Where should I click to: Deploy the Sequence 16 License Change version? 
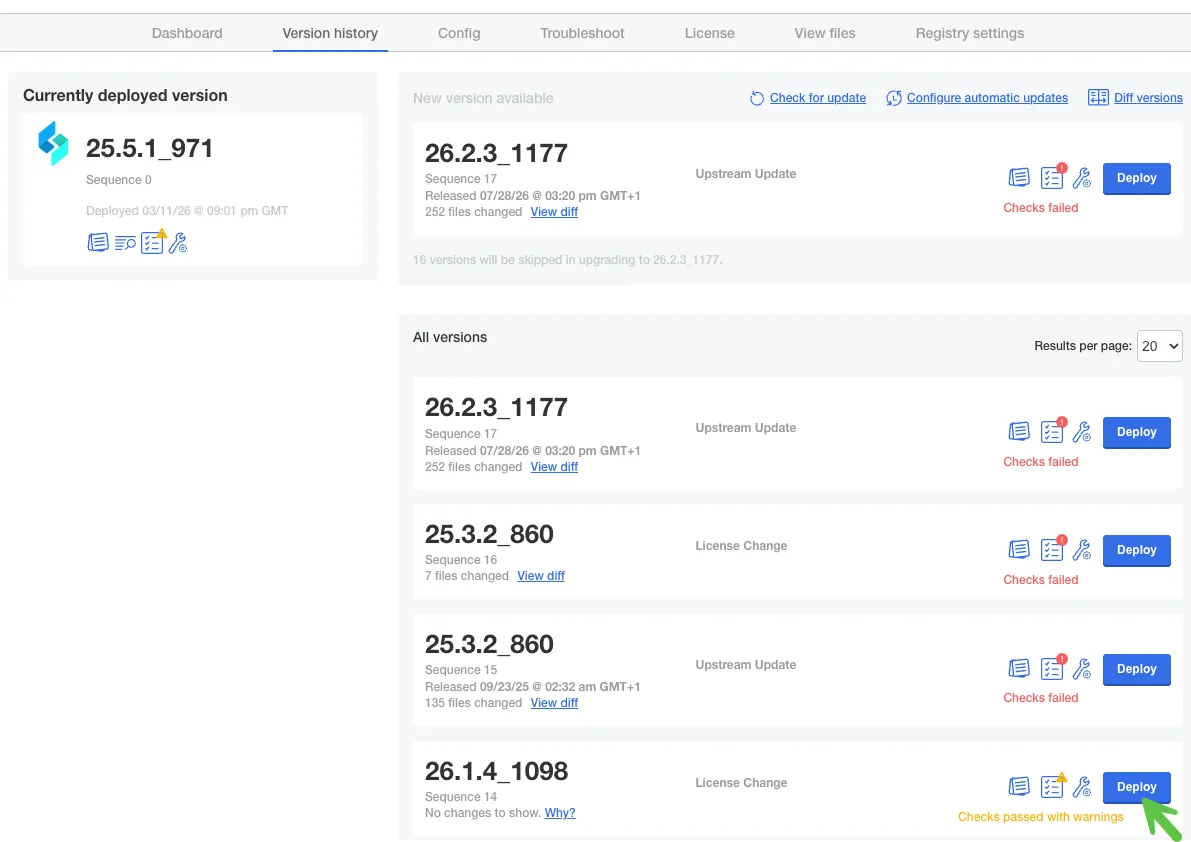click(x=1136, y=550)
